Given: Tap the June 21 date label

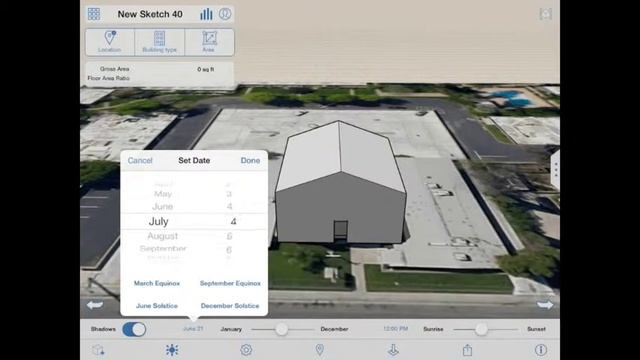Looking at the screenshot, I should pos(193,329).
